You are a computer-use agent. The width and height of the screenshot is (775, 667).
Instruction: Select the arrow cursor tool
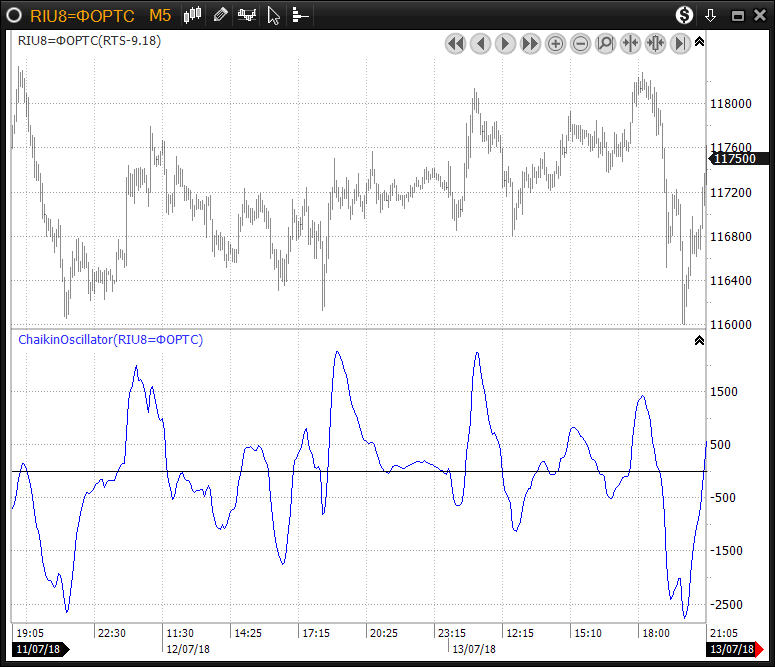[274, 15]
